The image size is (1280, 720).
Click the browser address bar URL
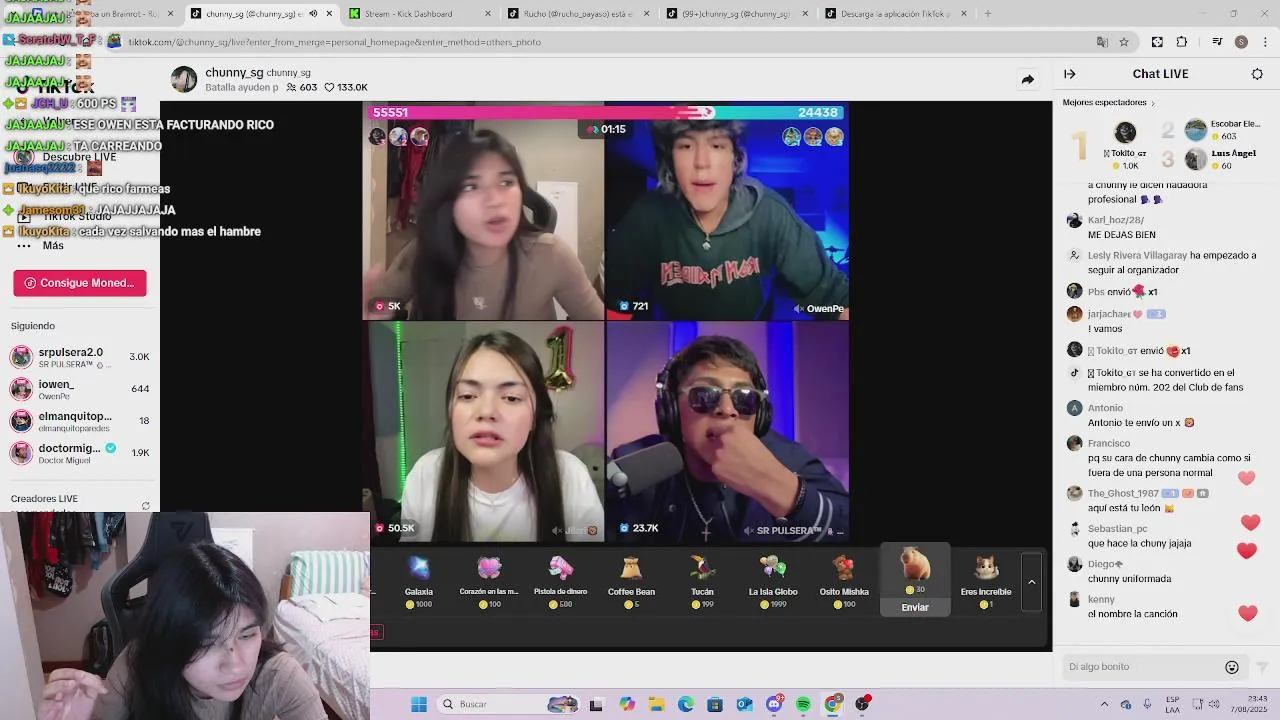335,42
